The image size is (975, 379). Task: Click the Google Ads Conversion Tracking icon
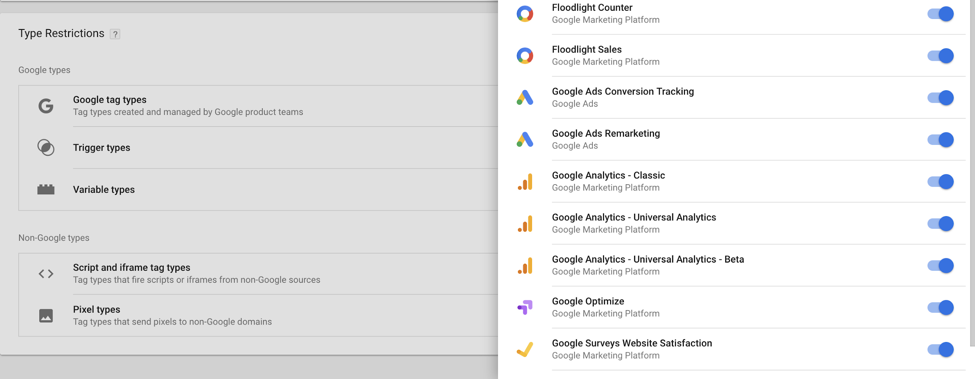tap(525, 98)
